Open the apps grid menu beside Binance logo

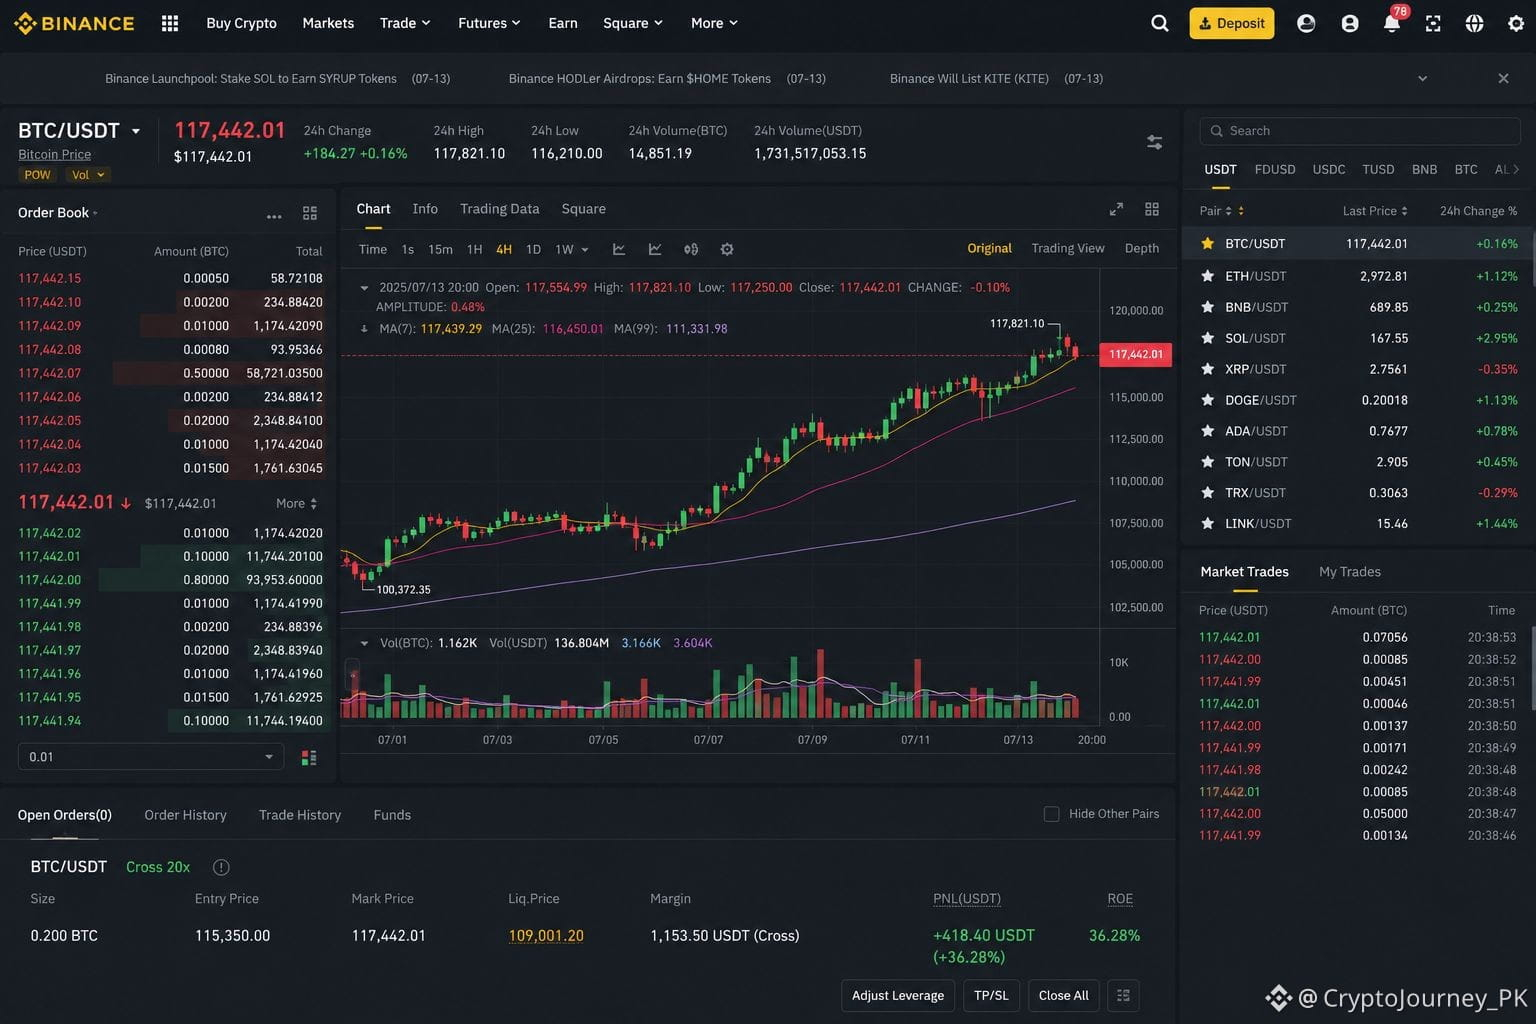(x=170, y=23)
